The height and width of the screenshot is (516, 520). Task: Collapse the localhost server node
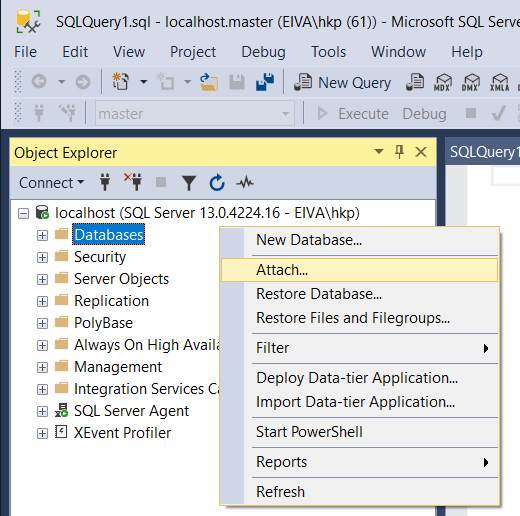tap(23, 213)
